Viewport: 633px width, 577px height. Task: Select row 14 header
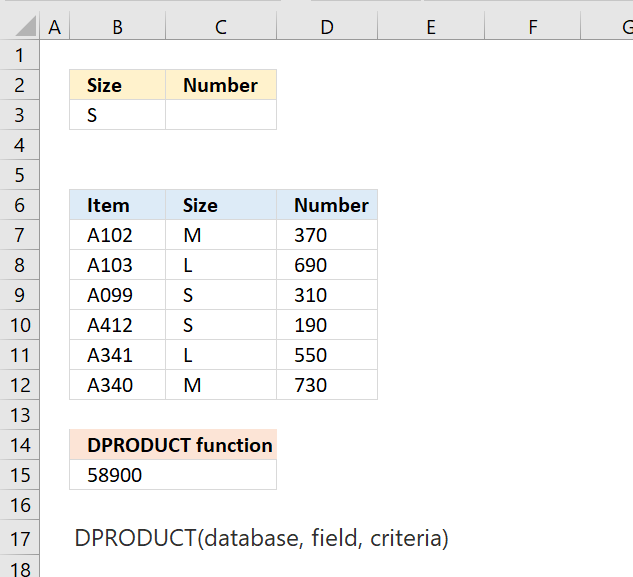[19, 445]
